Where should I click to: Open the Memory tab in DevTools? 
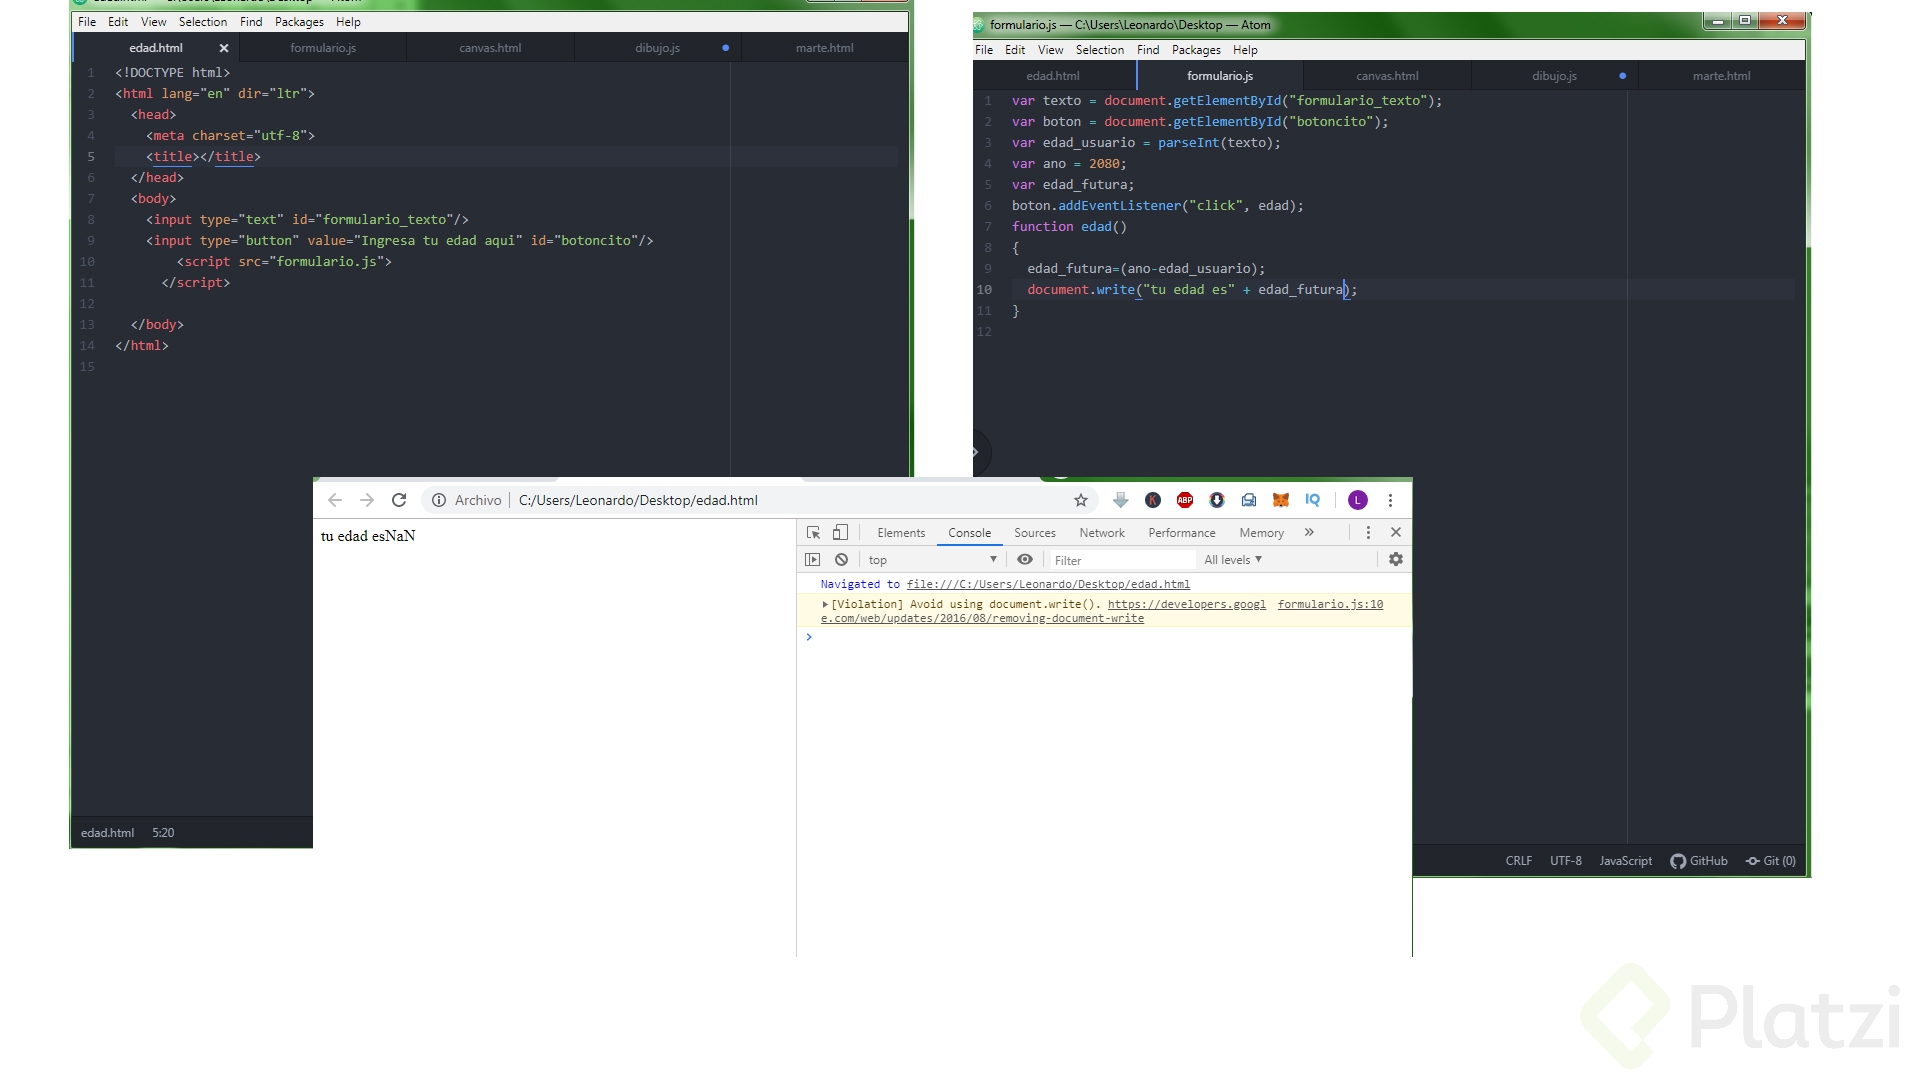point(1261,533)
